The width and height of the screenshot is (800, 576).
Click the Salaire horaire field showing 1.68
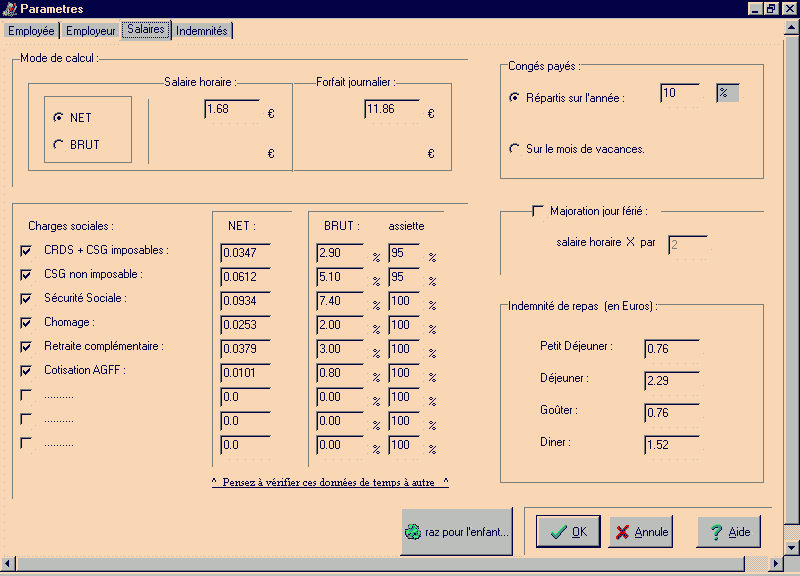(232, 109)
